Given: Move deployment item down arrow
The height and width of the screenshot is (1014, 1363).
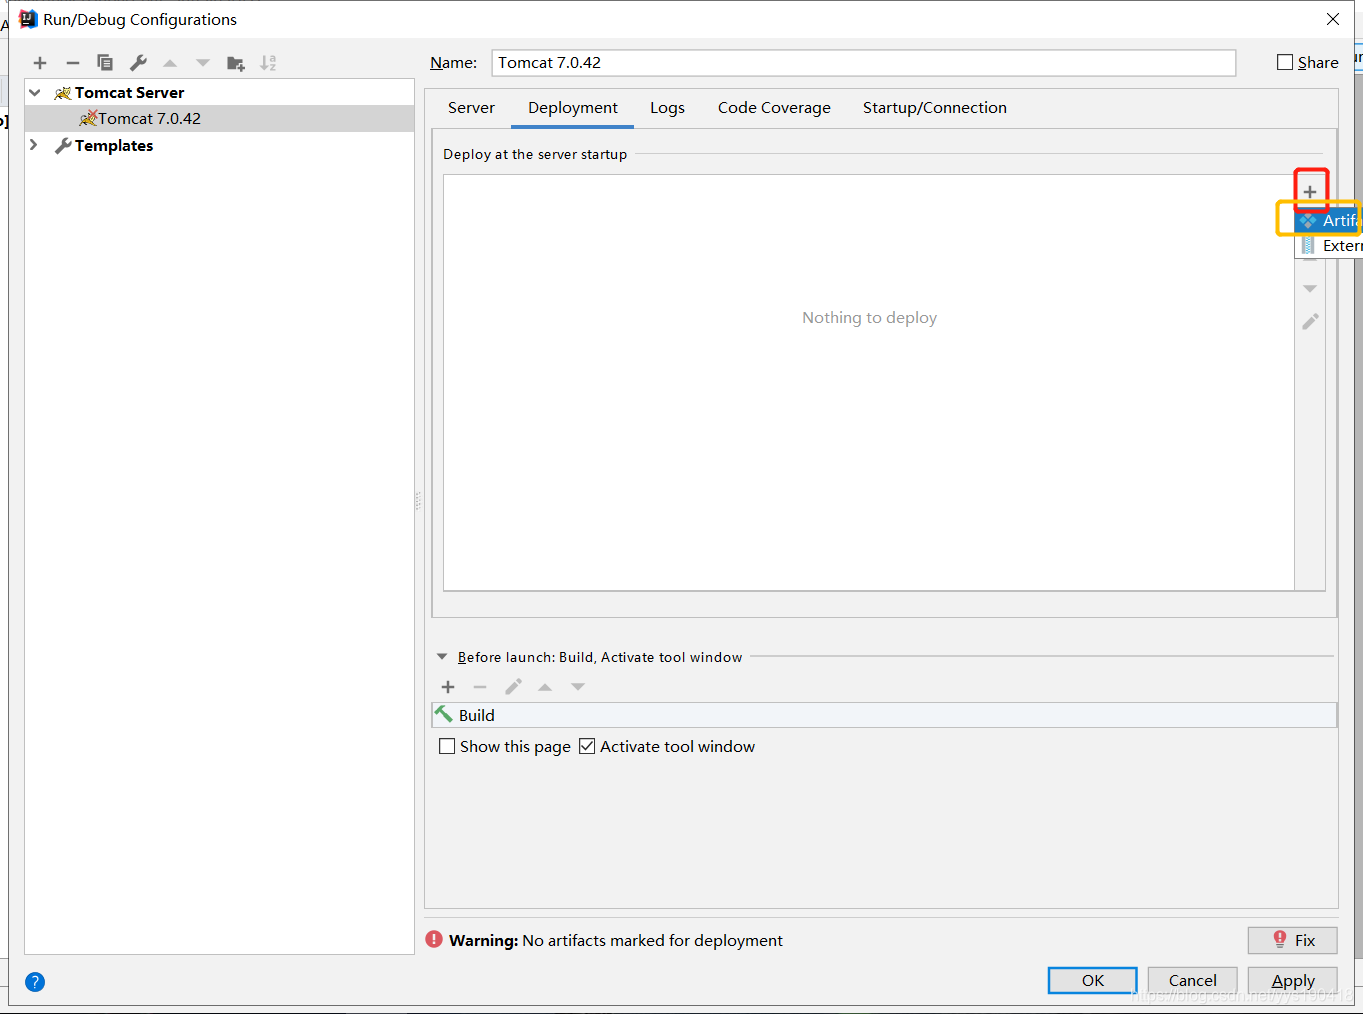Looking at the screenshot, I should [1310, 289].
